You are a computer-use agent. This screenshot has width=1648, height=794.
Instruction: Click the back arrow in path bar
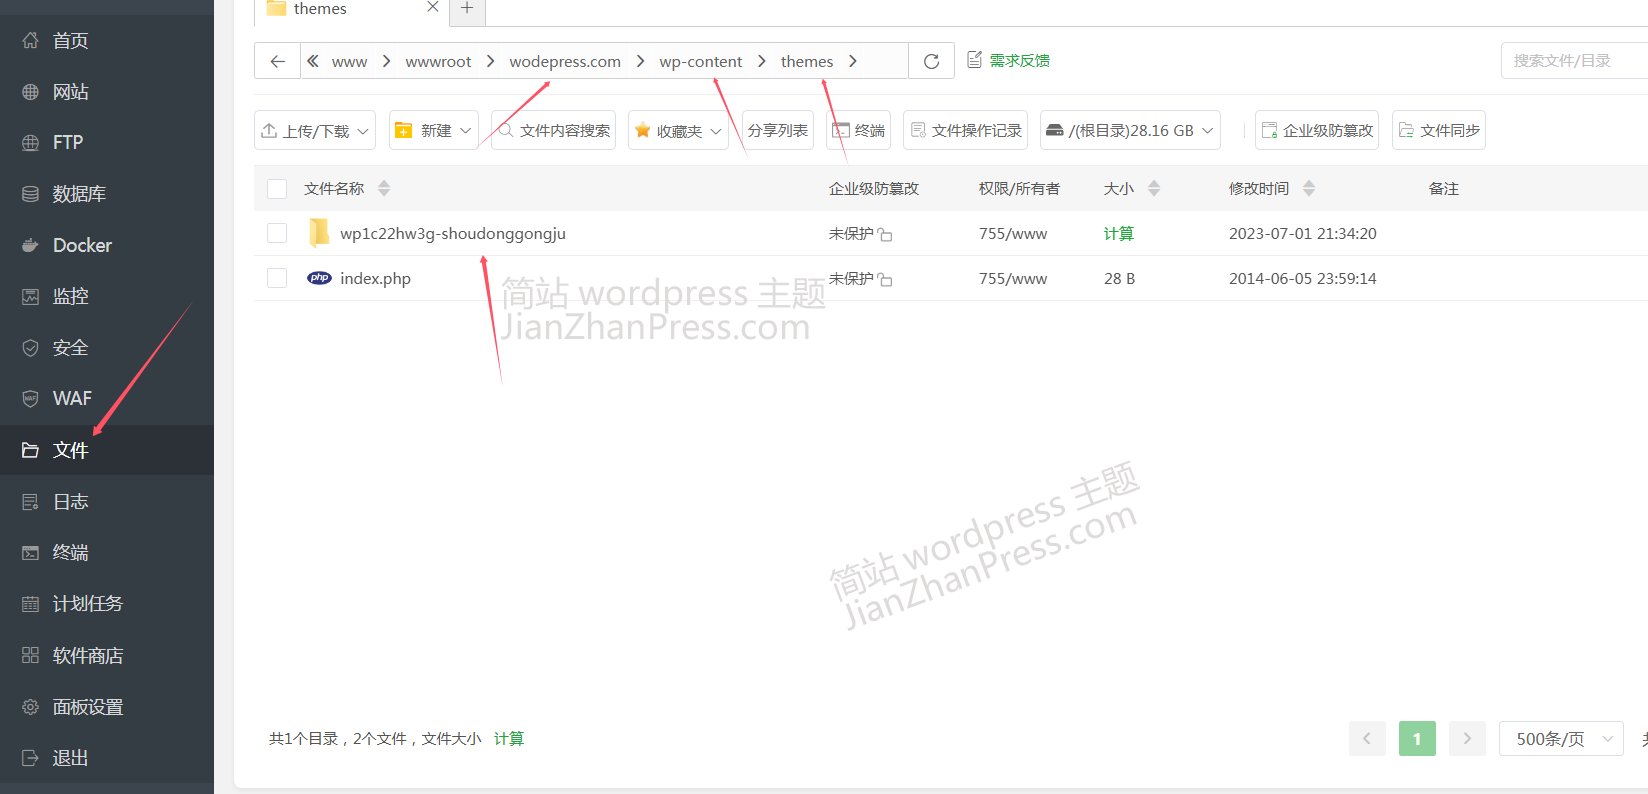tap(278, 61)
